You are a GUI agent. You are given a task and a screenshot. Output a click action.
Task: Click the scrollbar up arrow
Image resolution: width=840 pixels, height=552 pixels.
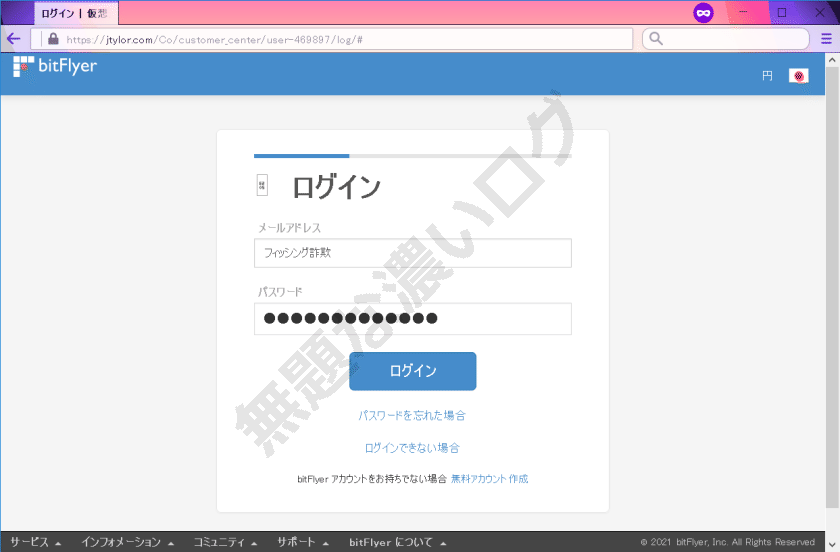click(832, 59)
